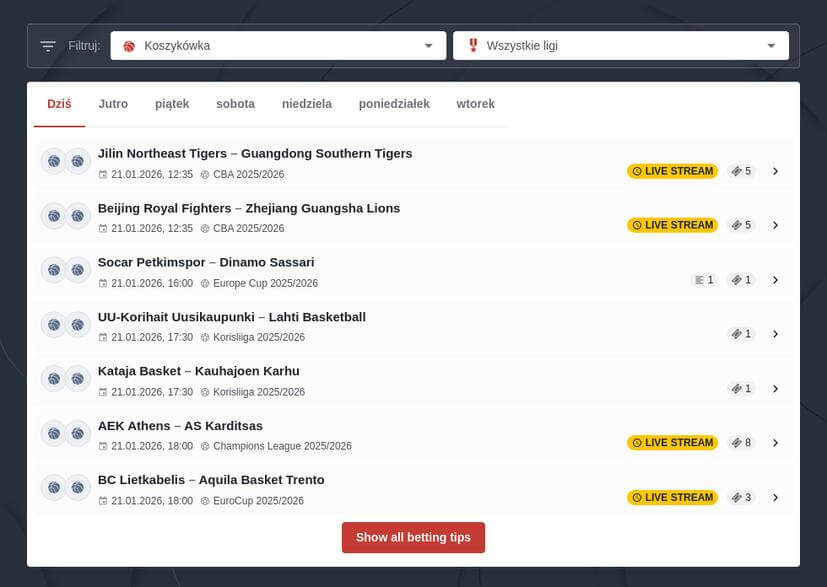Click LIVE STREAM badge for Jilin Northeast Tigers match
This screenshot has height=587, width=827.
672,171
